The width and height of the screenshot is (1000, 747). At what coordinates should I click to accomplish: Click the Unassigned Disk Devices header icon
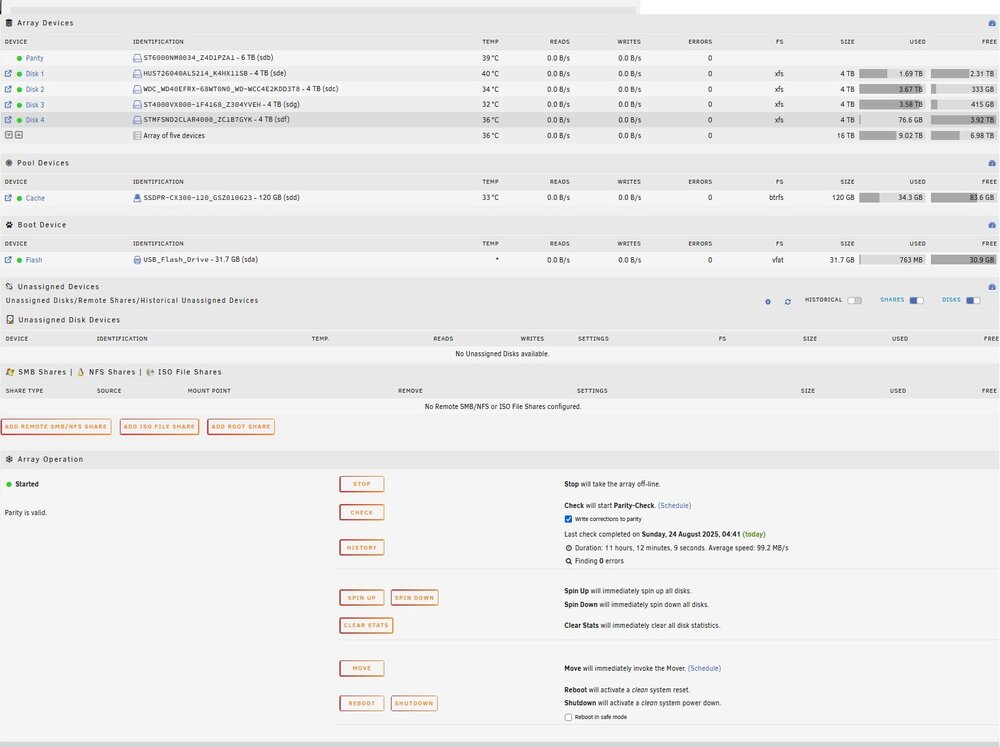[10, 320]
